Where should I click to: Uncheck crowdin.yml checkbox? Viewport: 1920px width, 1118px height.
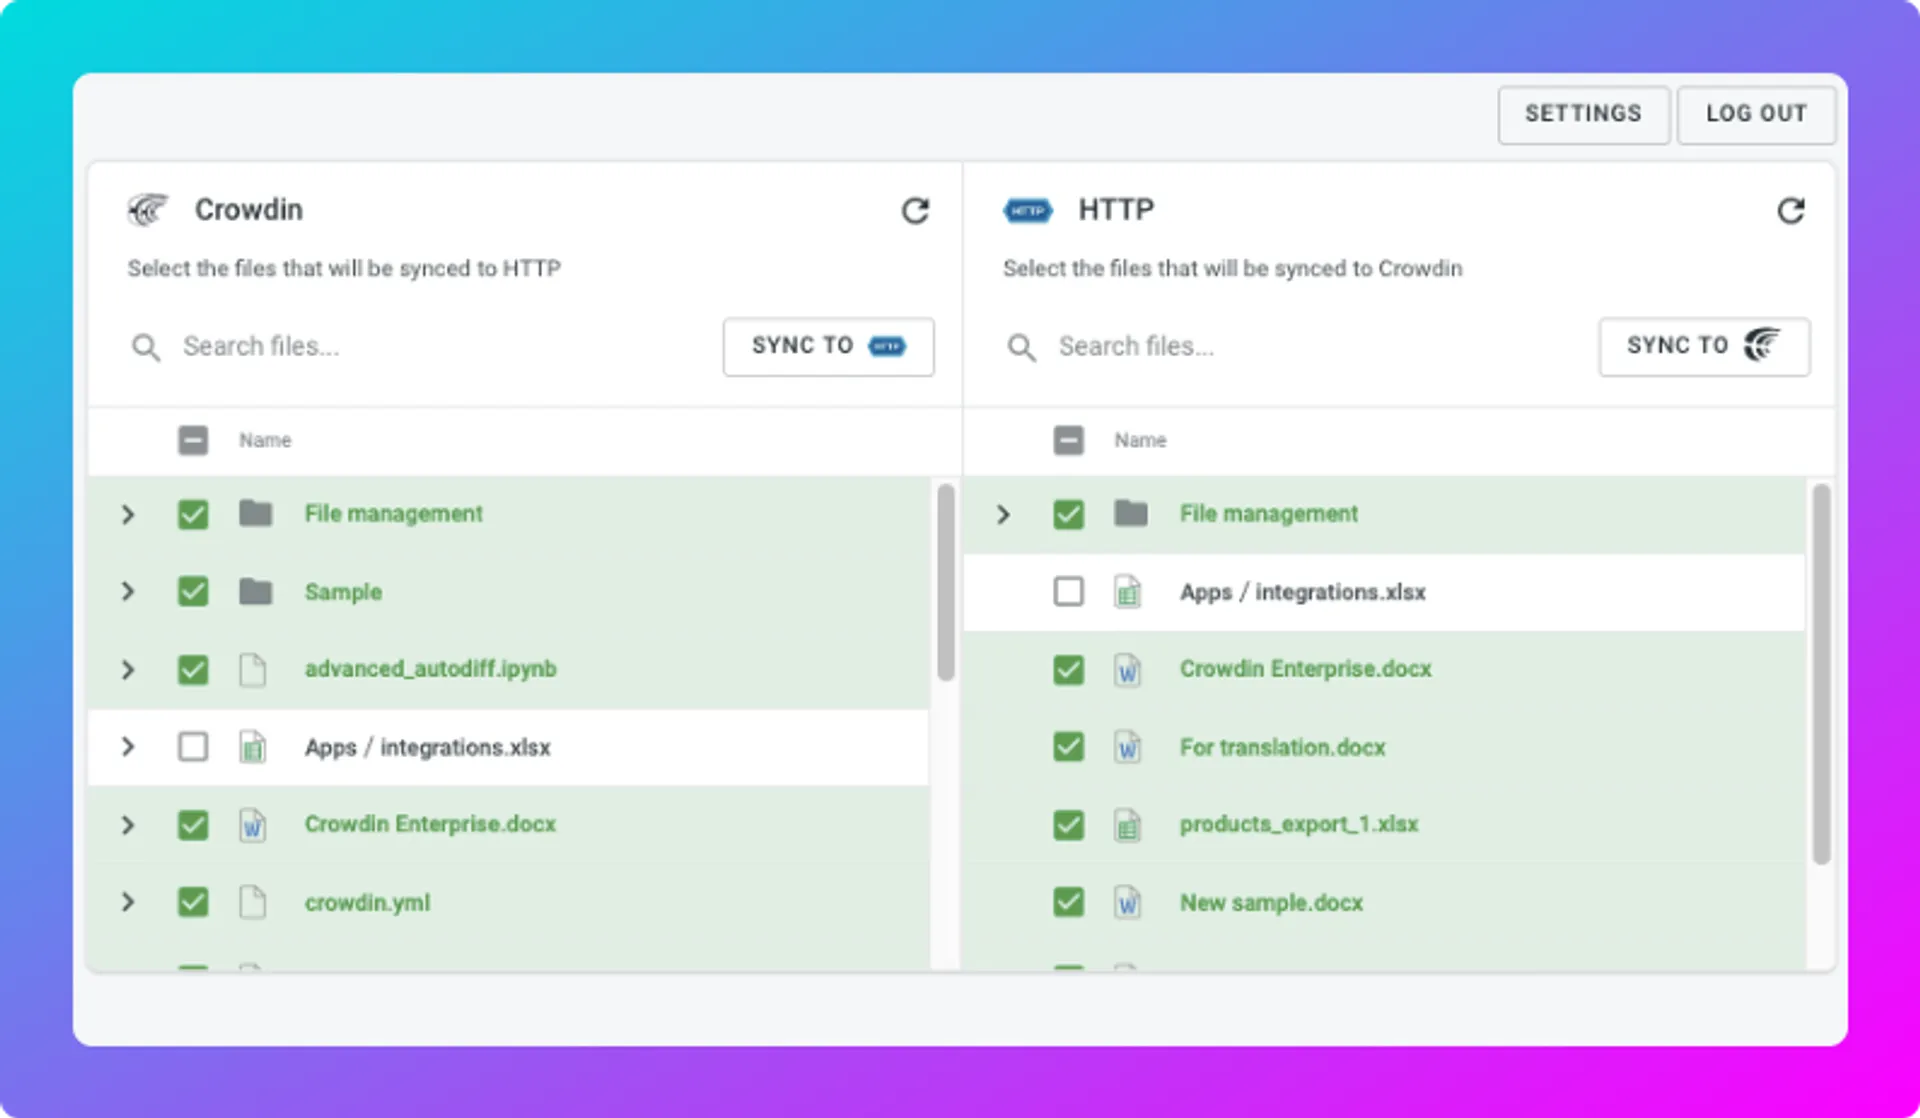(x=193, y=902)
